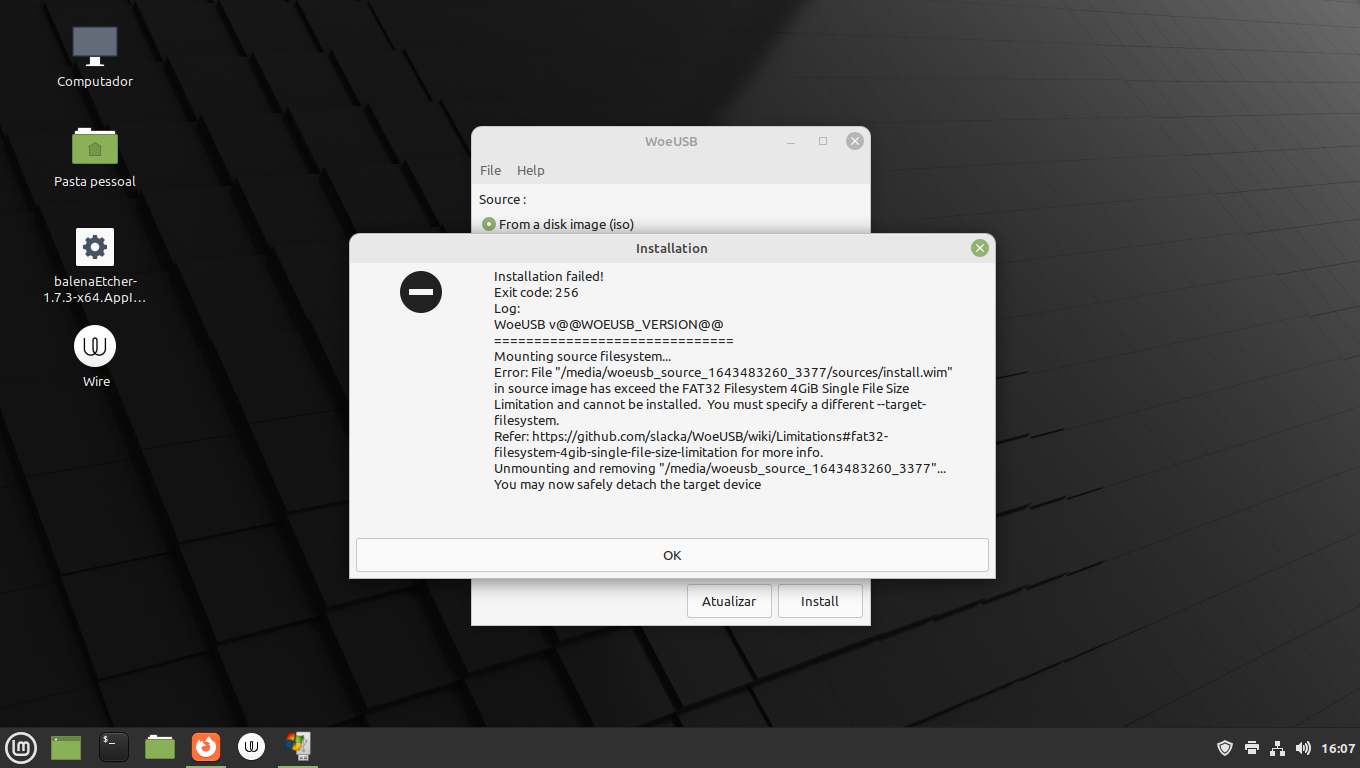Open the Linux Mint start menu
This screenshot has width=1360, height=768.
click(21, 747)
